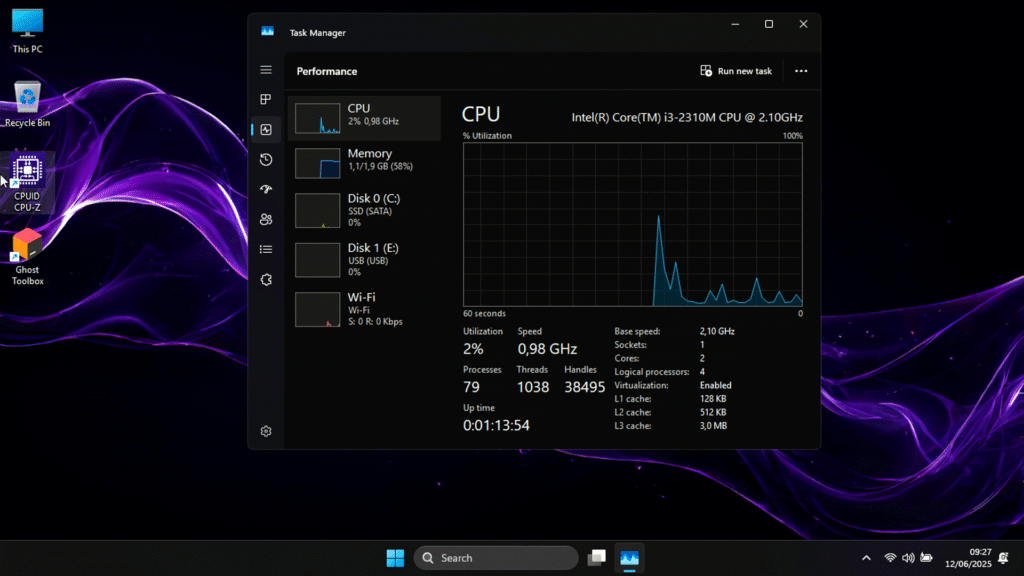Open the Task Manager navigation hamburger menu
The height and width of the screenshot is (576, 1024).
(266, 70)
